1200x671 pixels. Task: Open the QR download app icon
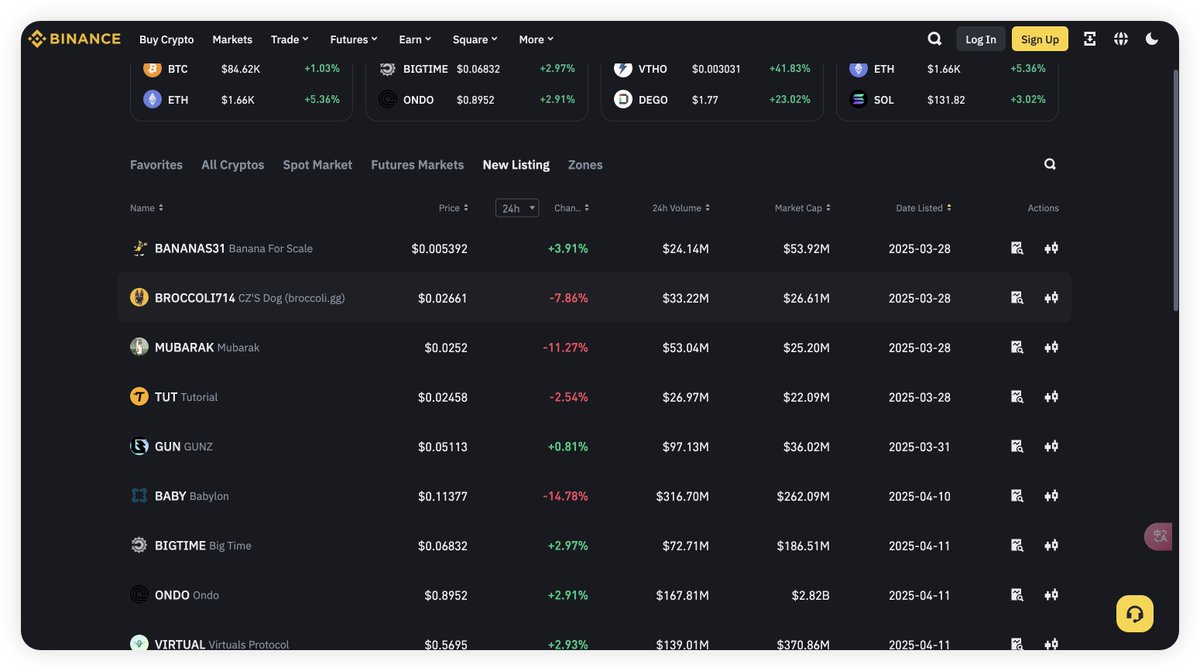tap(1090, 39)
